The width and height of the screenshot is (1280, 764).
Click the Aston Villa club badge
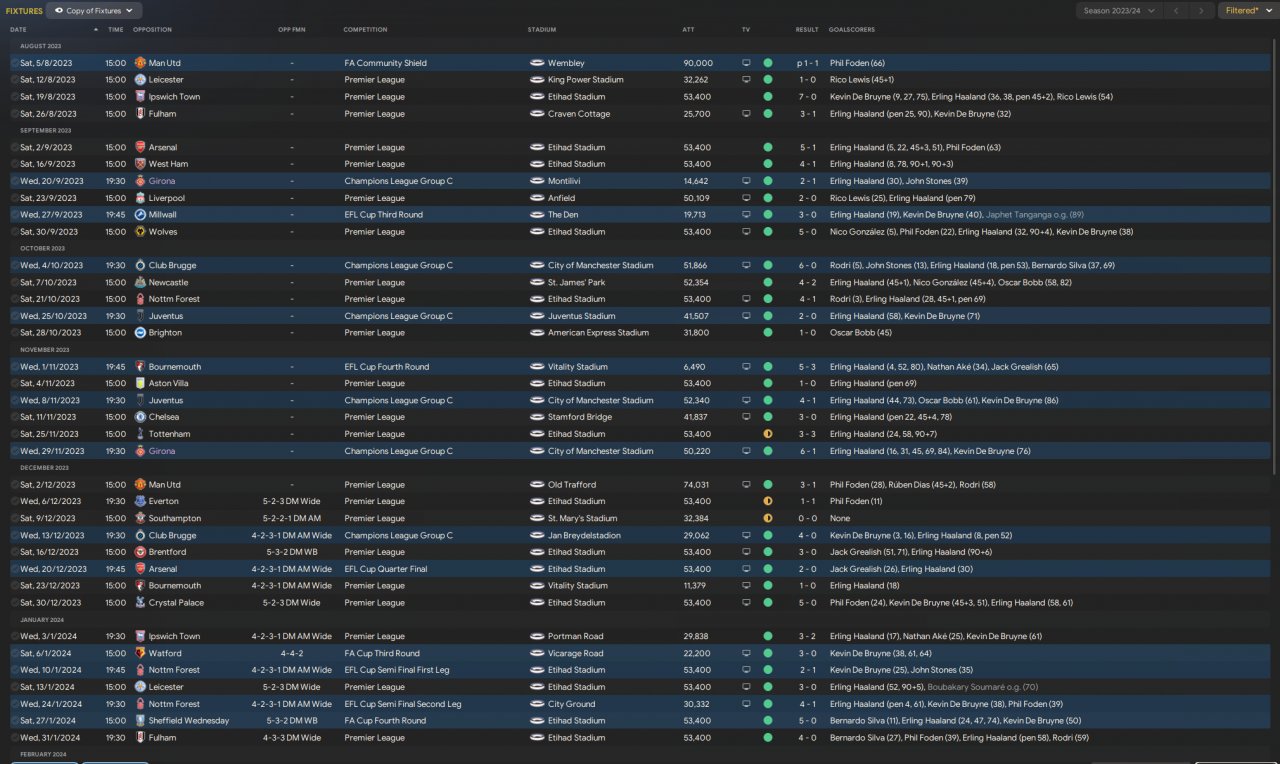[x=140, y=384]
